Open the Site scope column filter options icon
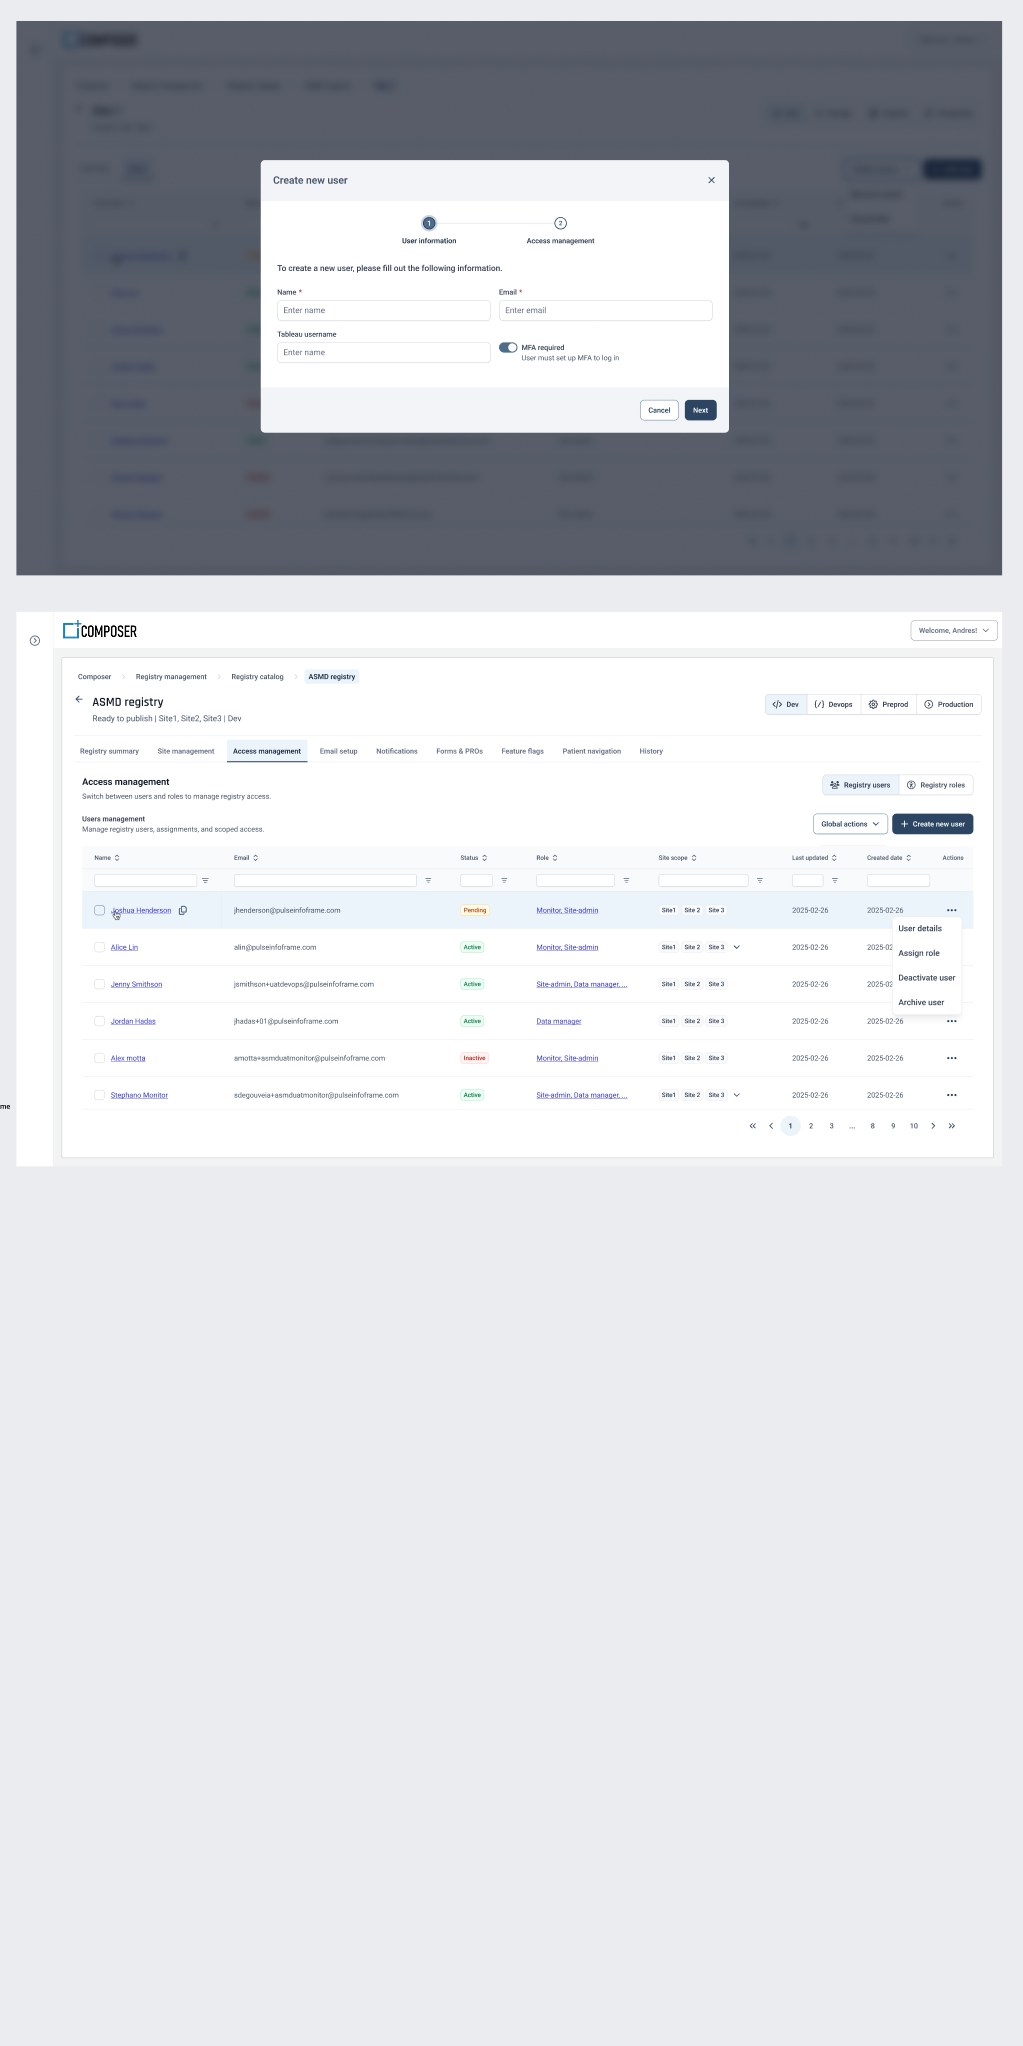 tap(760, 881)
